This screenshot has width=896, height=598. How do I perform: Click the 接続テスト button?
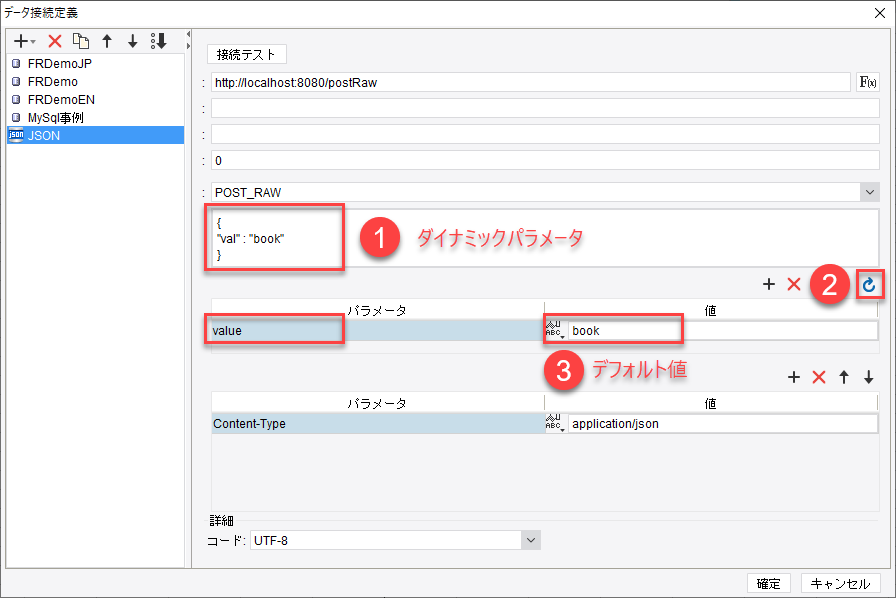pyautogui.click(x=246, y=54)
